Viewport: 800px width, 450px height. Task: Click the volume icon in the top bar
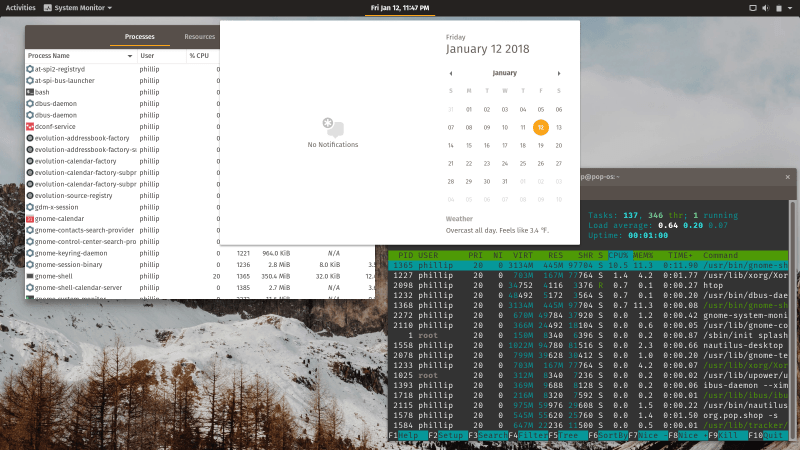(765, 8)
